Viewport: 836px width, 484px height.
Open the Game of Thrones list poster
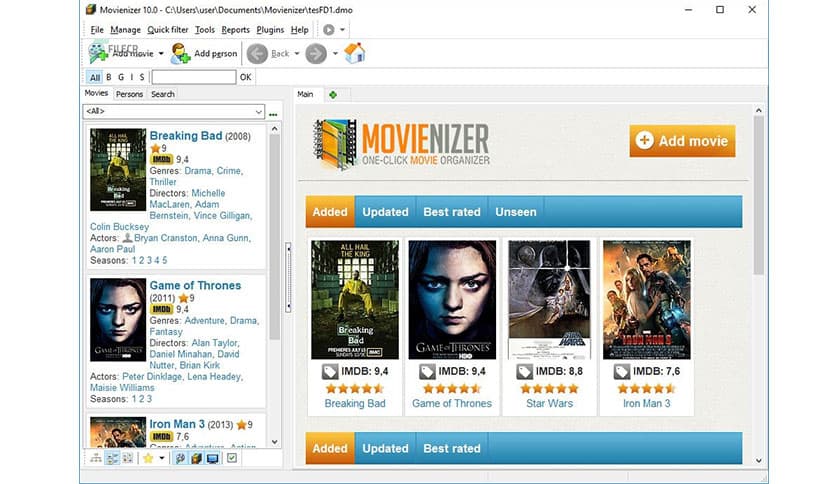click(118, 320)
